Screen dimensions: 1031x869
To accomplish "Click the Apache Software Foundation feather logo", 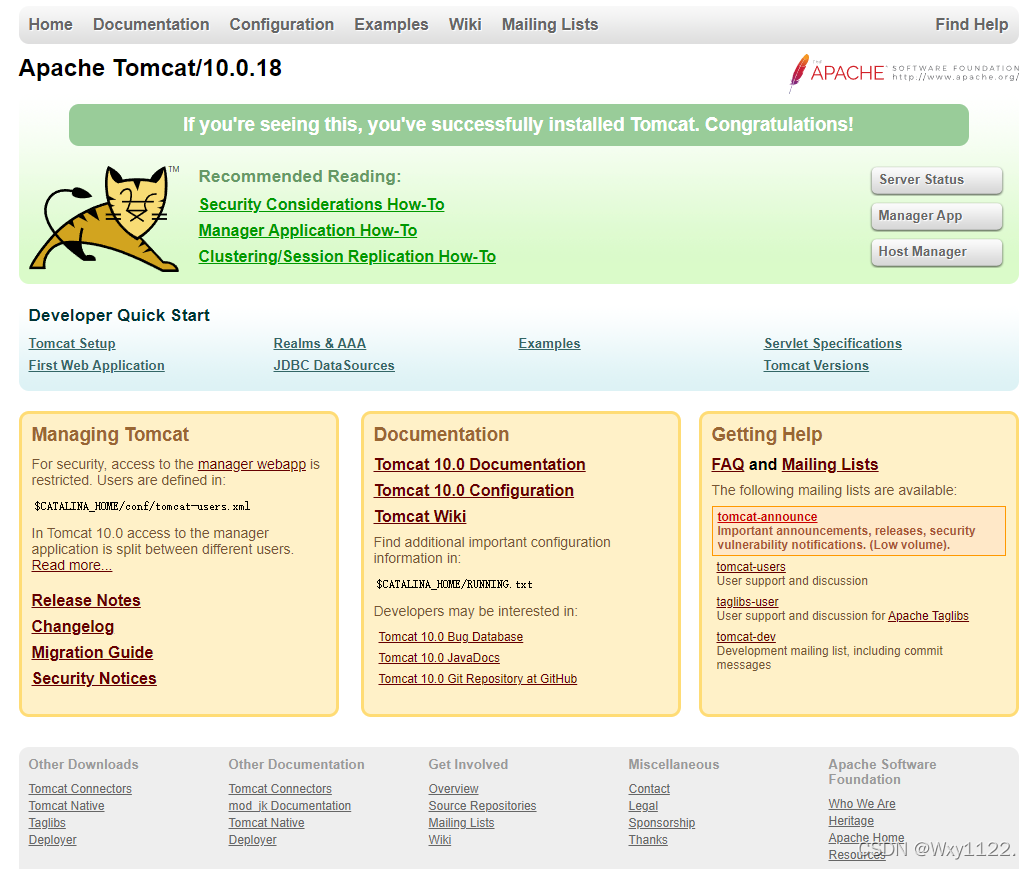I will 904,73.
